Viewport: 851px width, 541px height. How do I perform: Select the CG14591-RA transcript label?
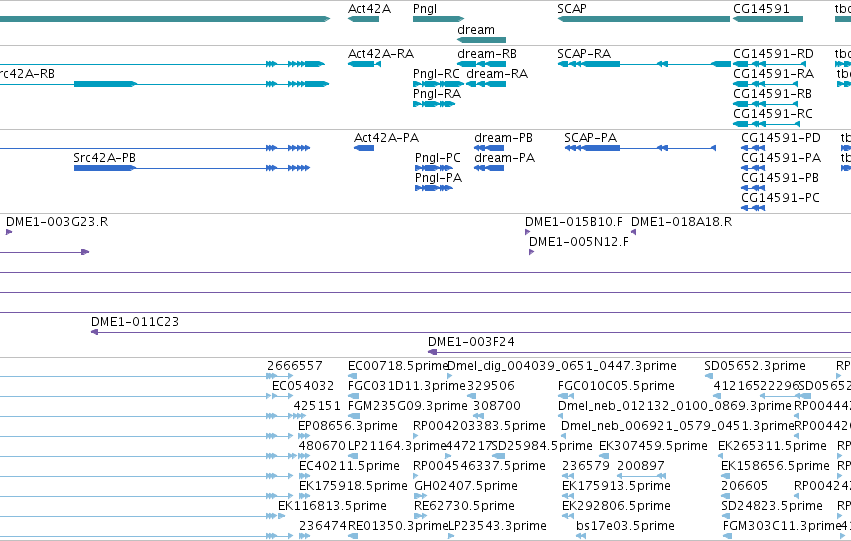coord(773,74)
